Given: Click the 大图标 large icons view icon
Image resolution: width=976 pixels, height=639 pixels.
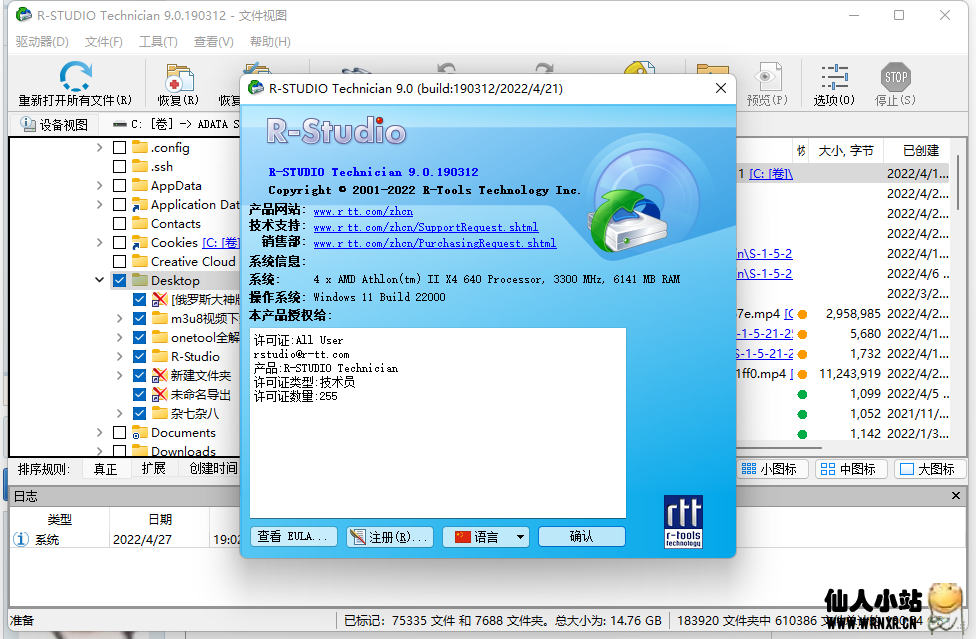Looking at the screenshot, I should pyautogui.click(x=907, y=469).
